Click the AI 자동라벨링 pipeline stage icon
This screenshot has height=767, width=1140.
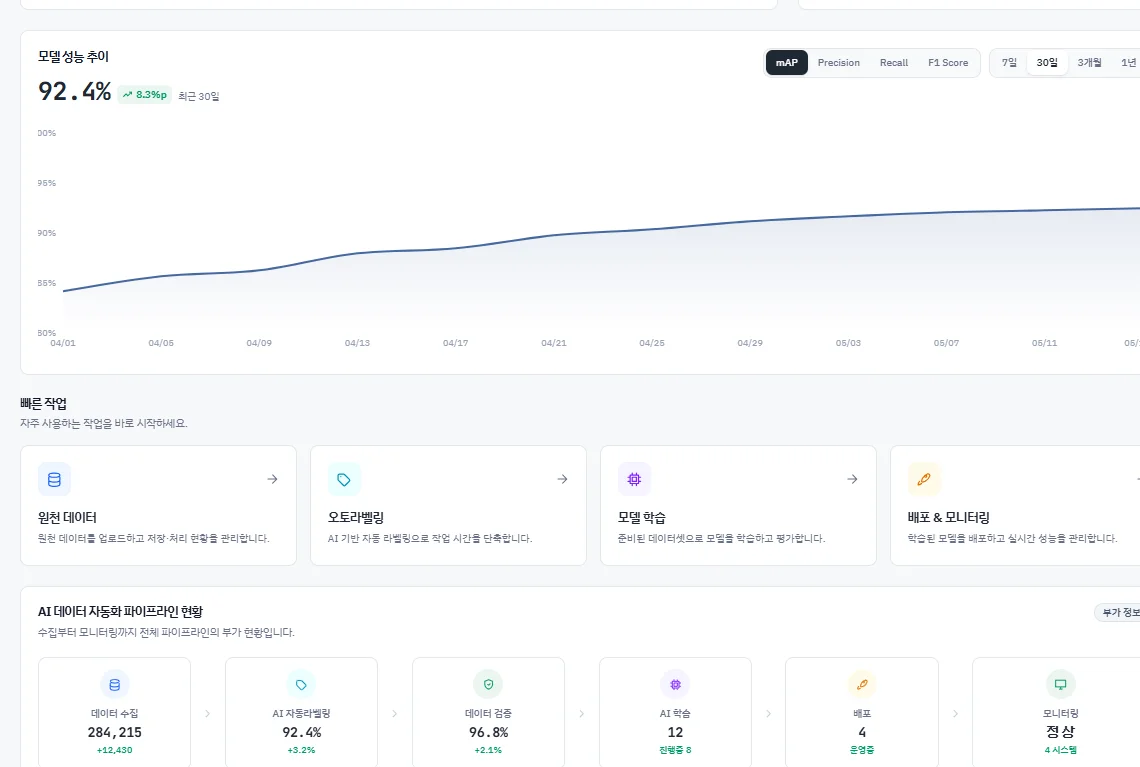pos(301,685)
